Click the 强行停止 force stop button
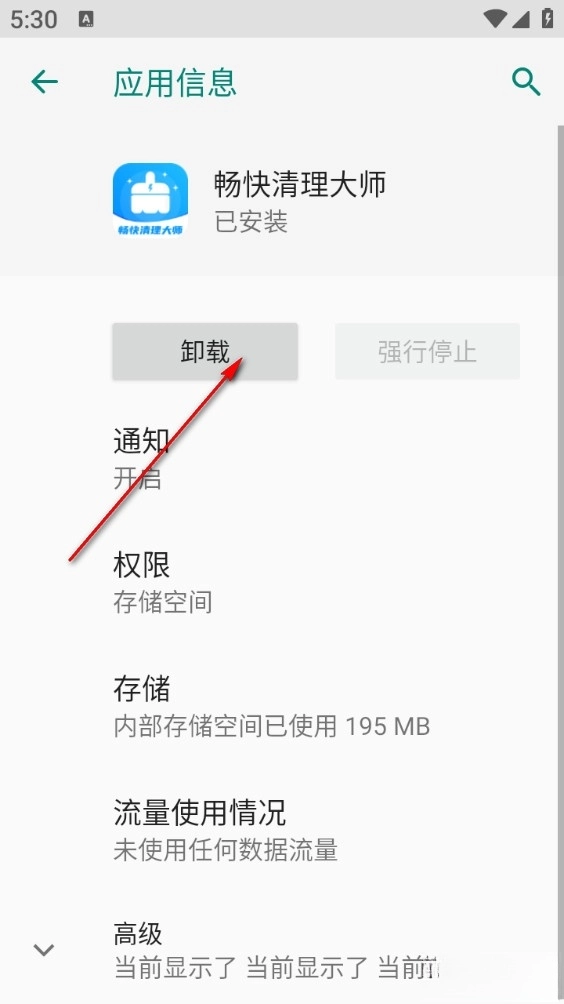This screenshot has height=1004, width=564. (427, 352)
